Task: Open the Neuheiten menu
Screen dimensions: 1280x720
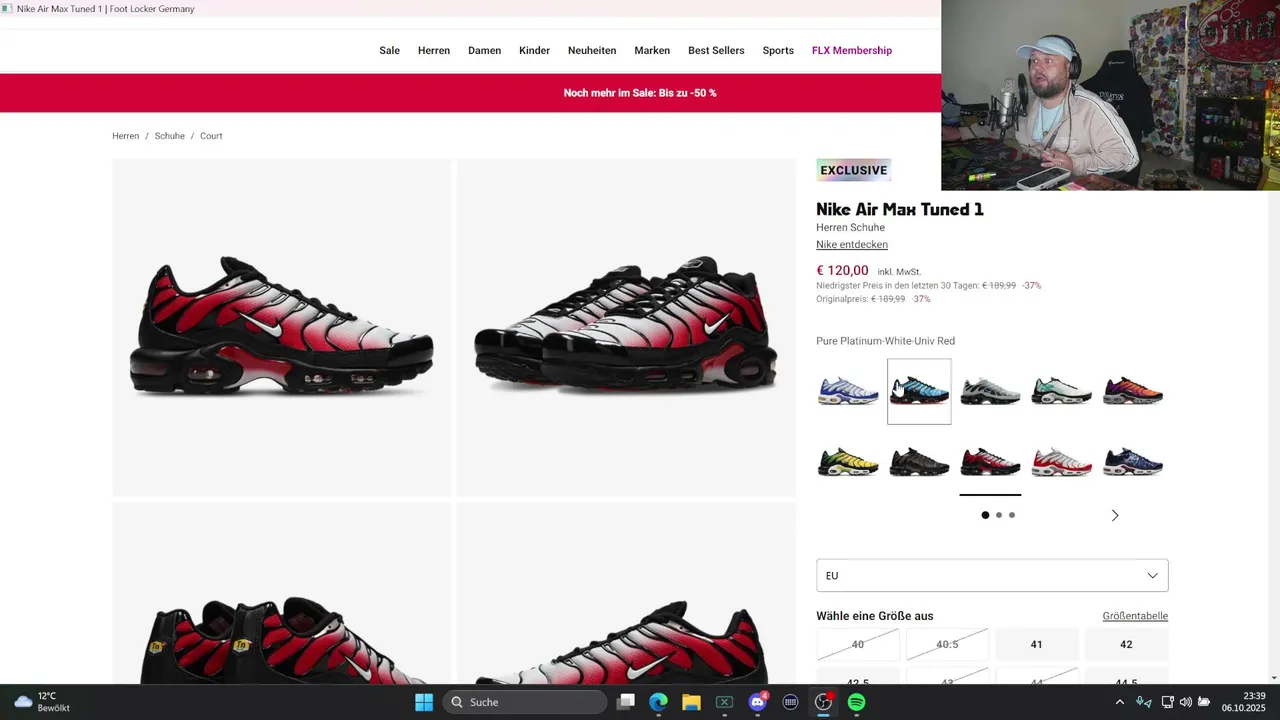Action: [x=592, y=50]
